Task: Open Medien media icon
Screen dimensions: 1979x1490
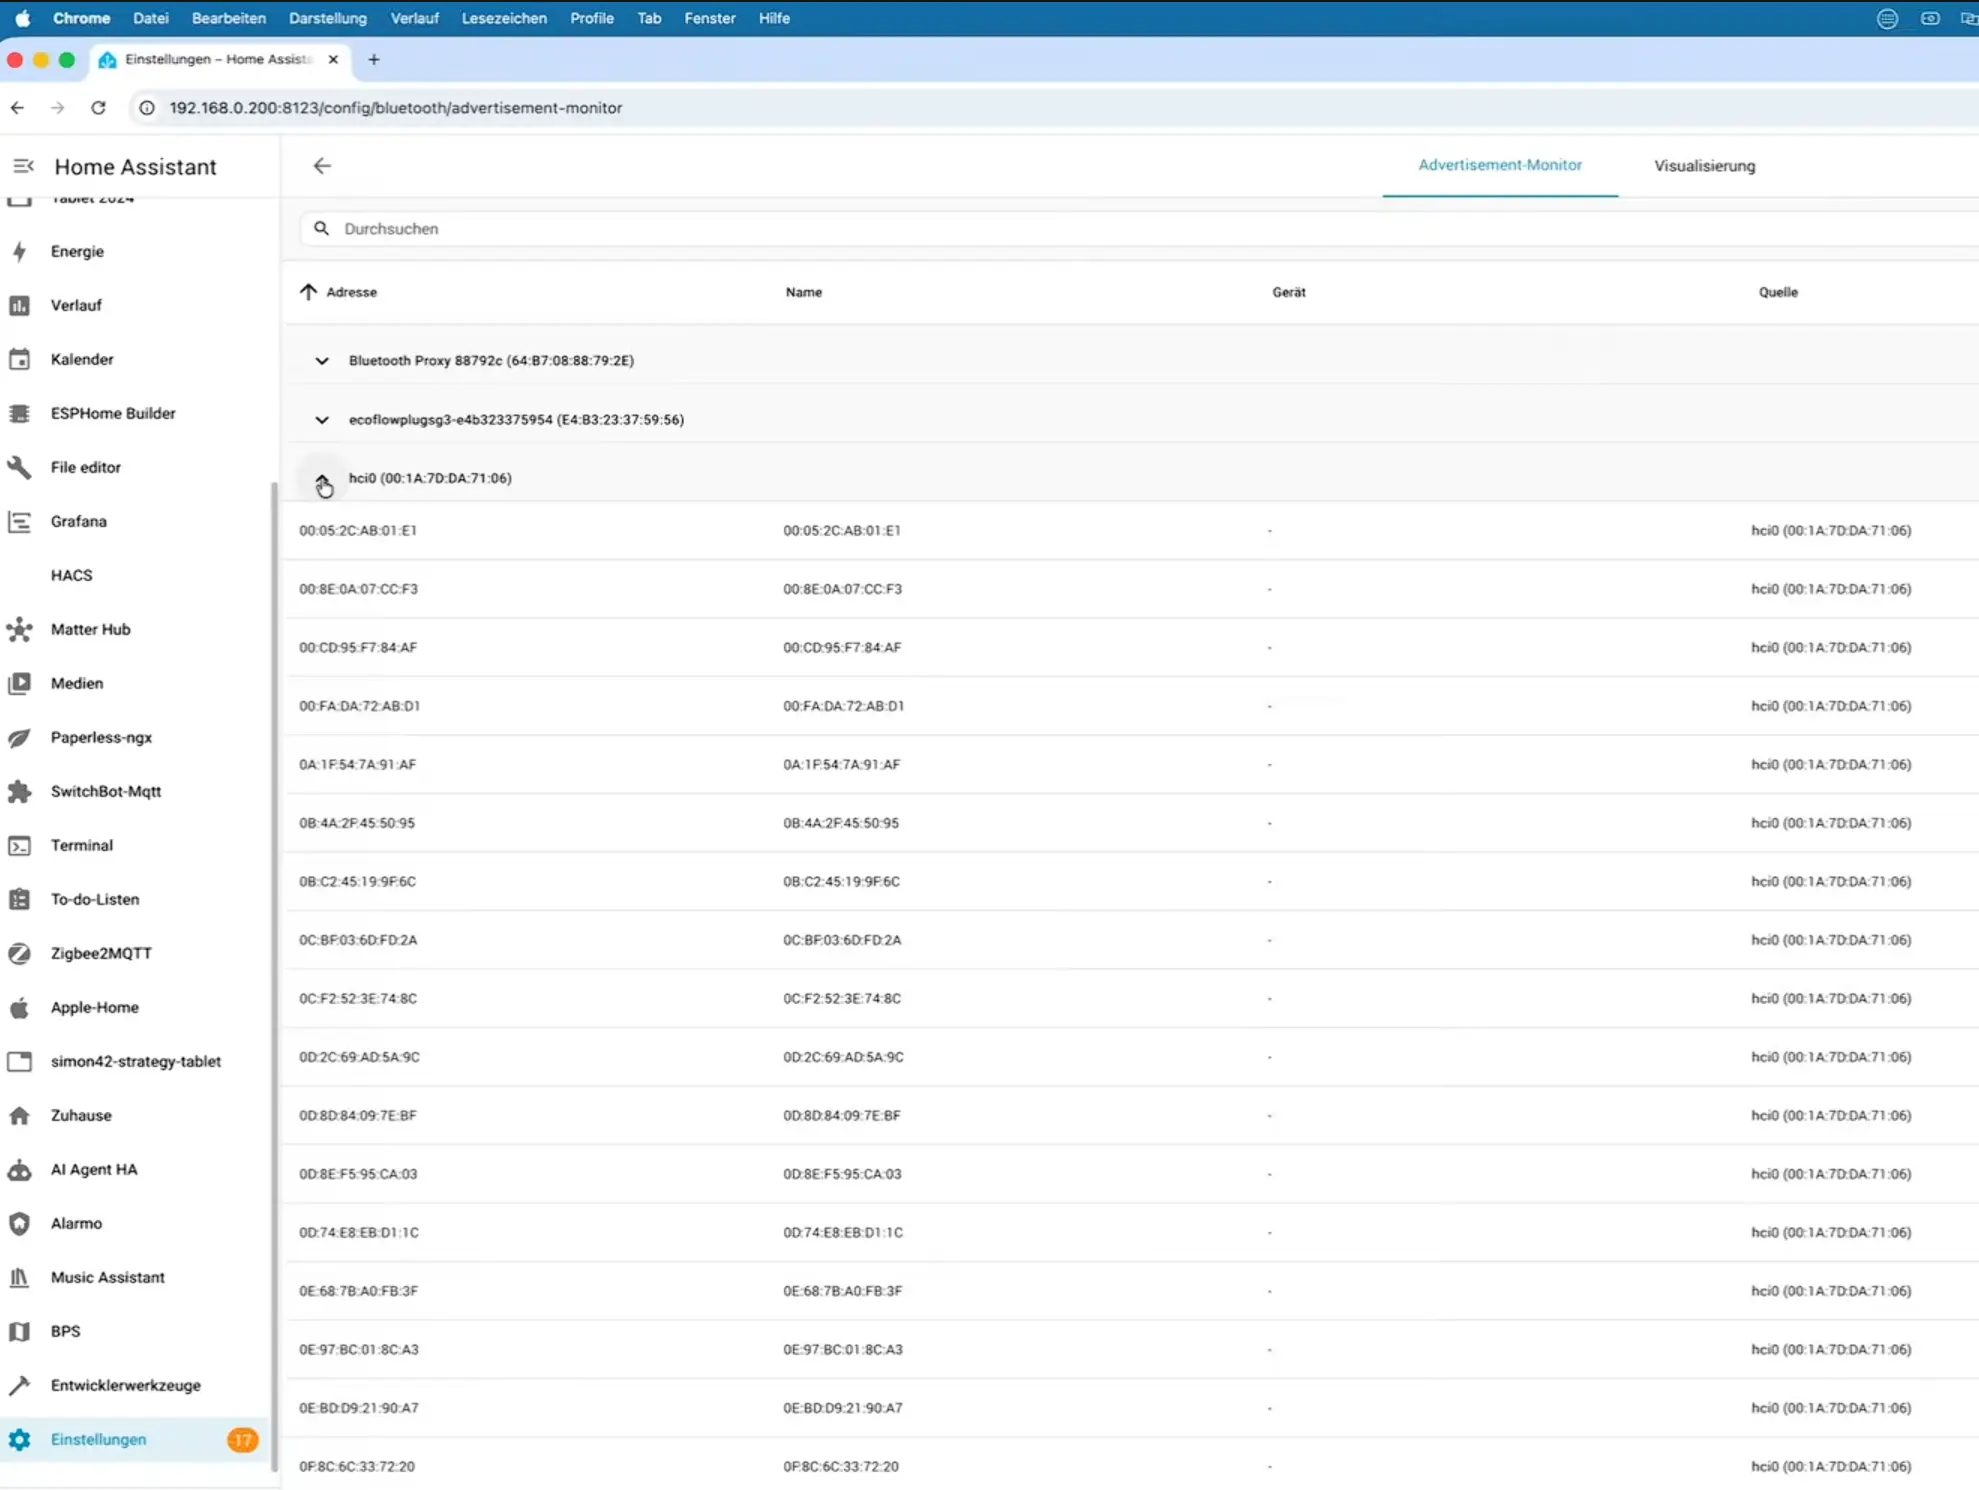Action: click(x=19, y=683)
